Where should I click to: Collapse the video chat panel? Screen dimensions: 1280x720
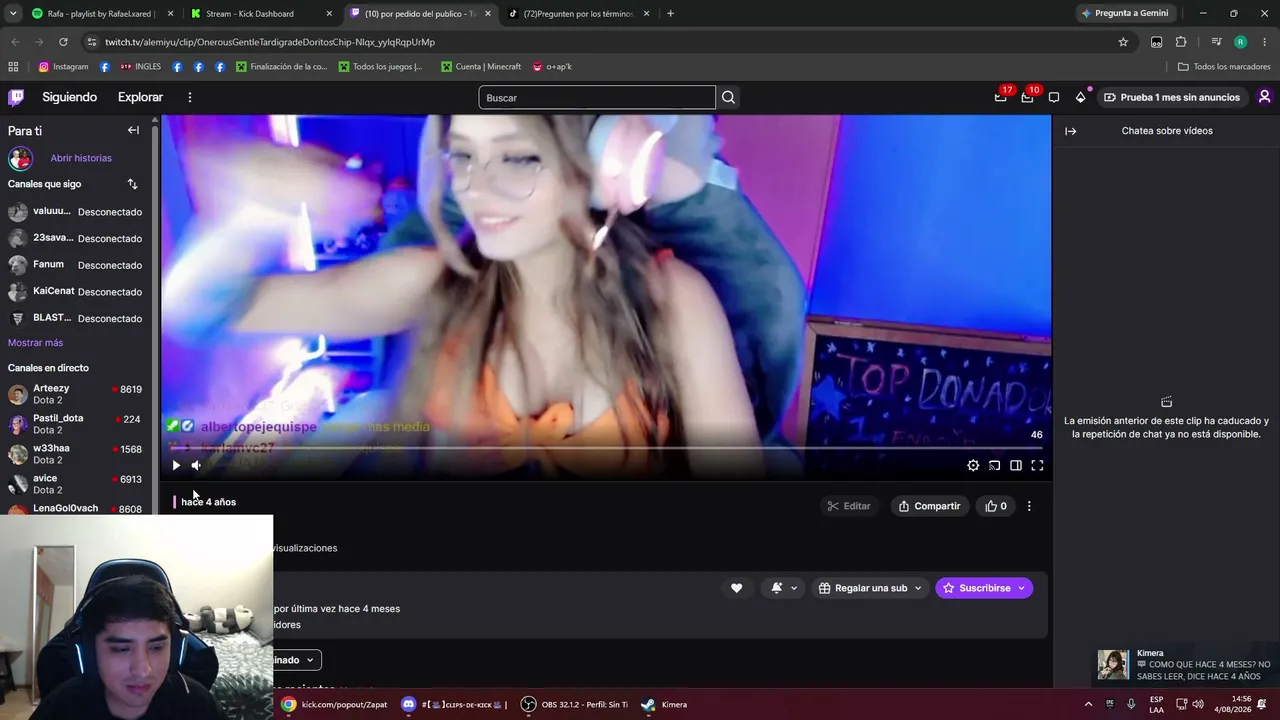[x=1070, y=131]
